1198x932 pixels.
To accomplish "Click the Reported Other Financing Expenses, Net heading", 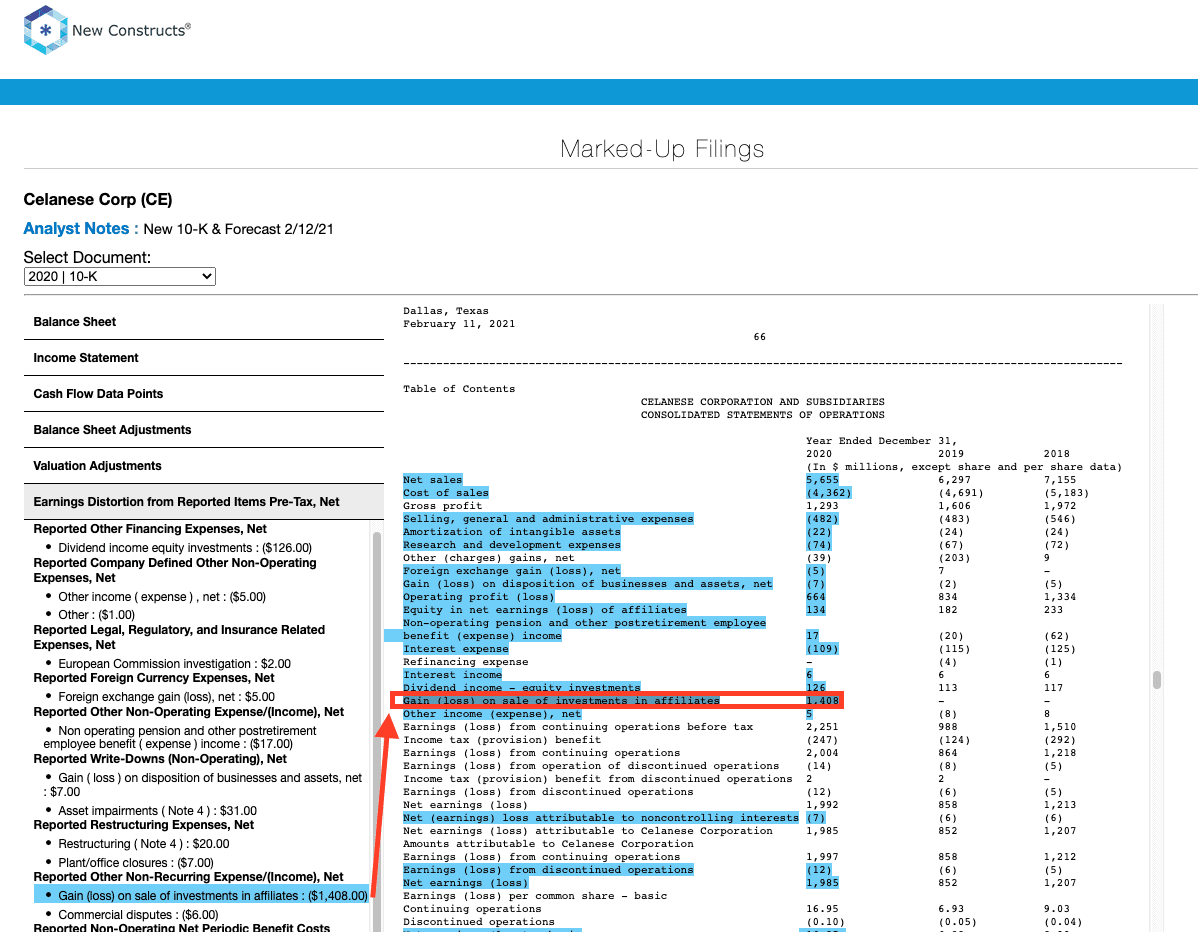I will (150, 529).
